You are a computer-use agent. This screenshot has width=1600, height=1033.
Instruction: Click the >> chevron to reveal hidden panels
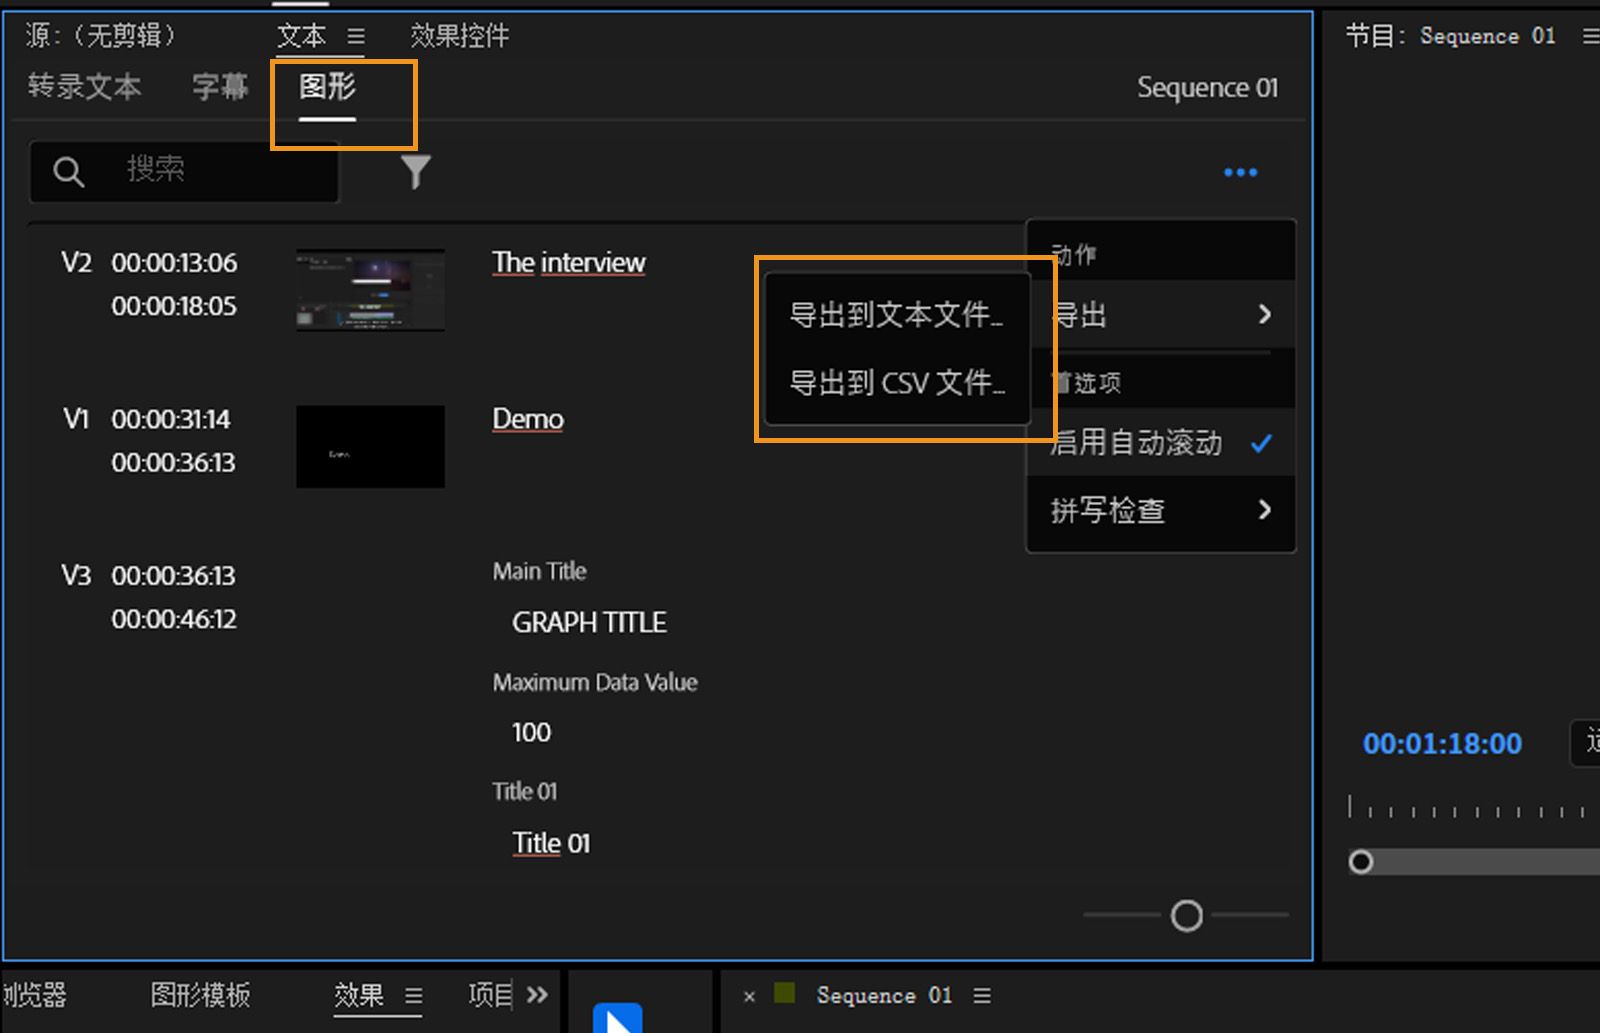pos(537,995)
